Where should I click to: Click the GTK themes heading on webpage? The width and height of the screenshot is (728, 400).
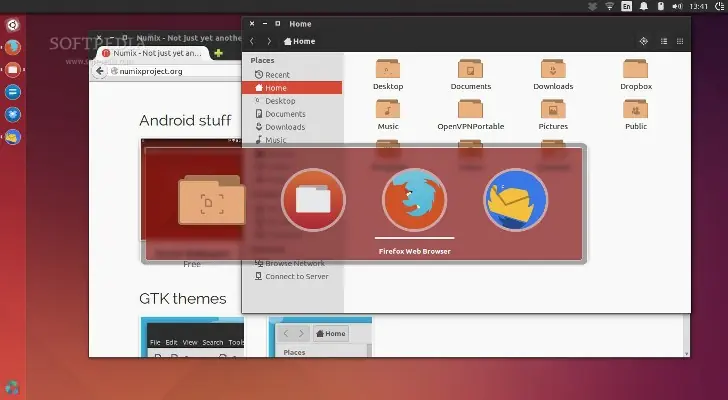click(182, 298)
